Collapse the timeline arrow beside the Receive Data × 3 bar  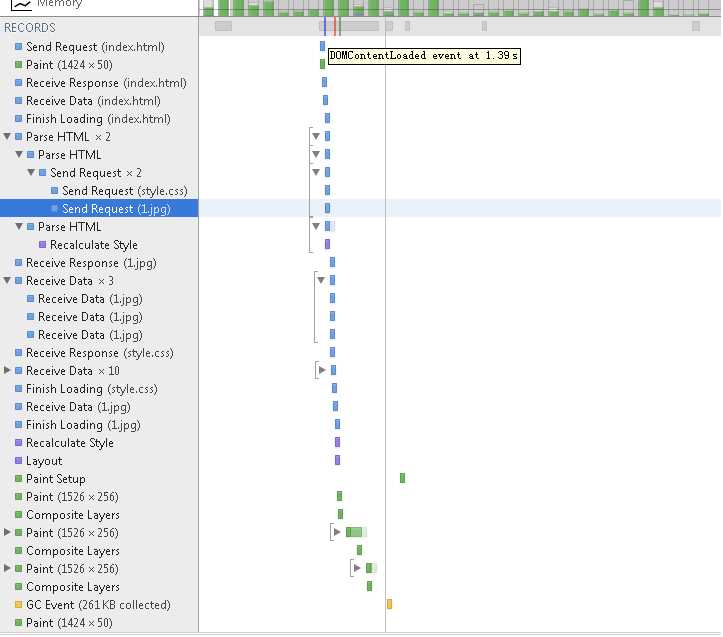[x=321, y=280]
